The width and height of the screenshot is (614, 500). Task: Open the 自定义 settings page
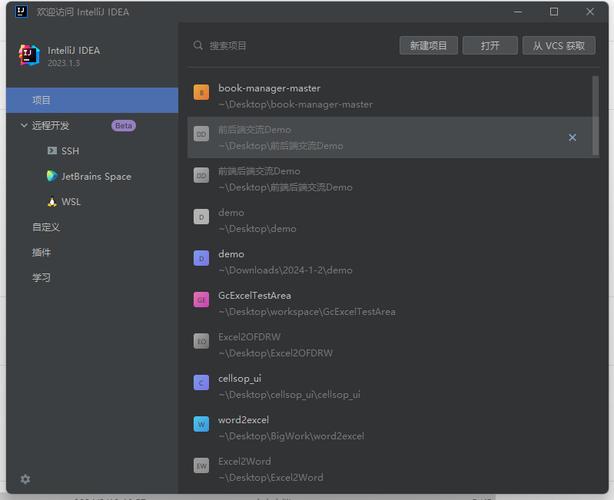[x=46, y=227]
